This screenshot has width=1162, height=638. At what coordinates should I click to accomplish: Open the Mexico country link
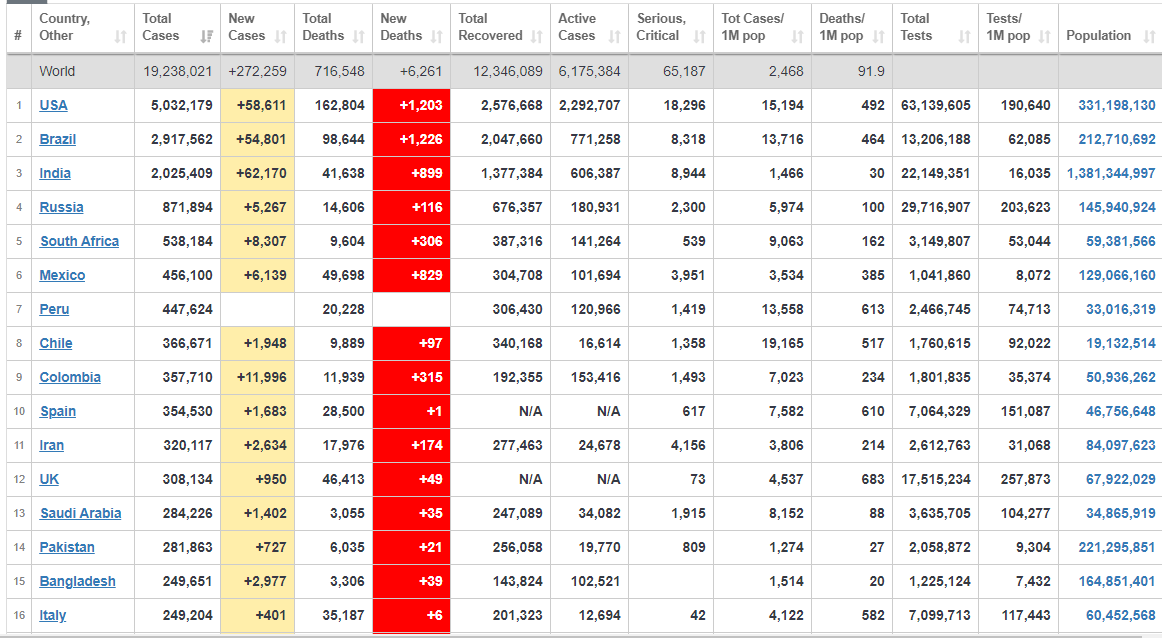point(62,276)
